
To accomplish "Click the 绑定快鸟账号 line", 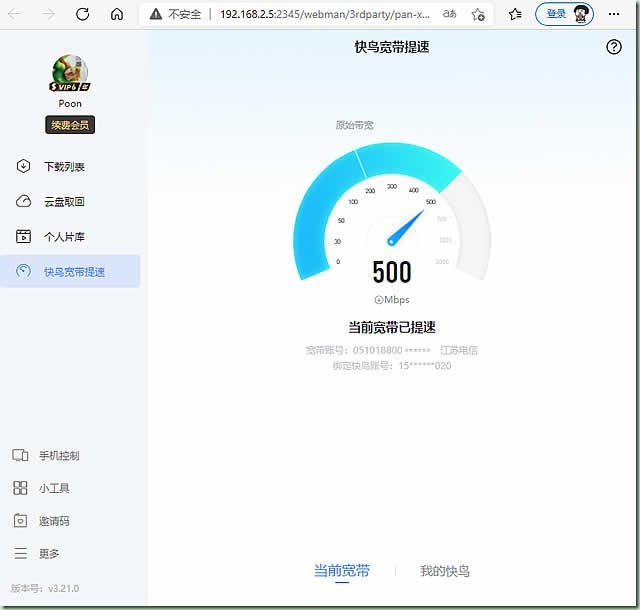I will 392,366.
